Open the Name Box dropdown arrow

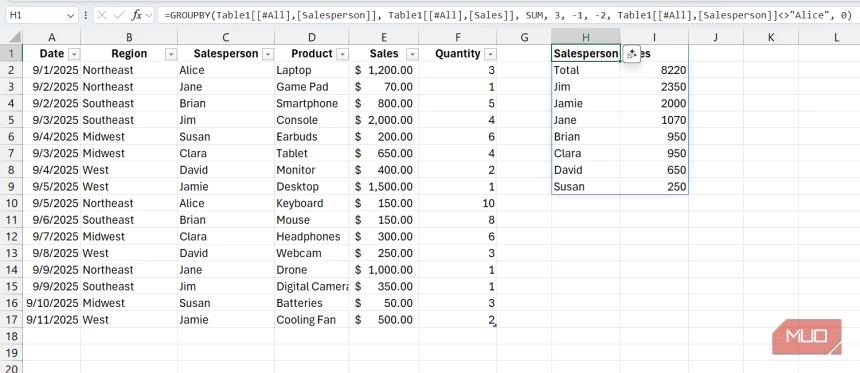[x=70, y=15]
